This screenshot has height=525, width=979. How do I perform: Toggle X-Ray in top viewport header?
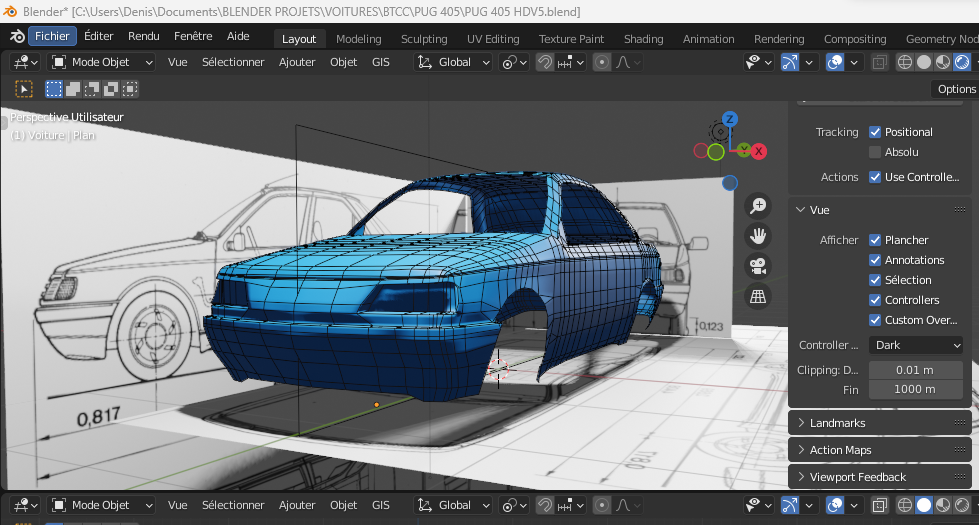880,62
